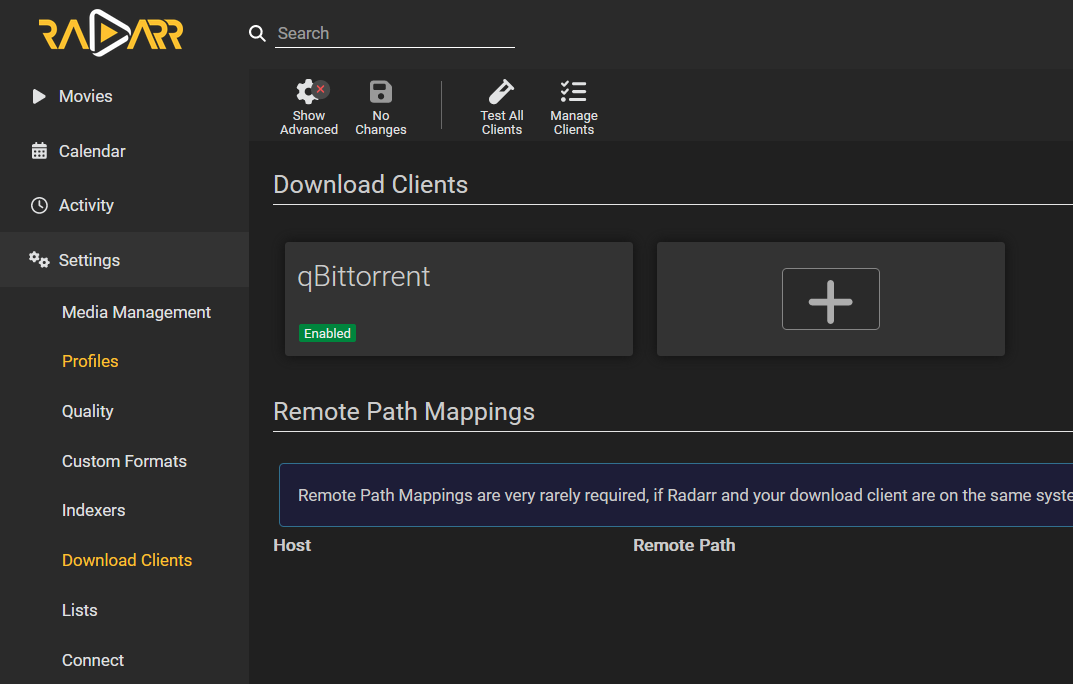Go to Profiles settings
Viewport: 1073px width, 684px height.
[90, 361]
